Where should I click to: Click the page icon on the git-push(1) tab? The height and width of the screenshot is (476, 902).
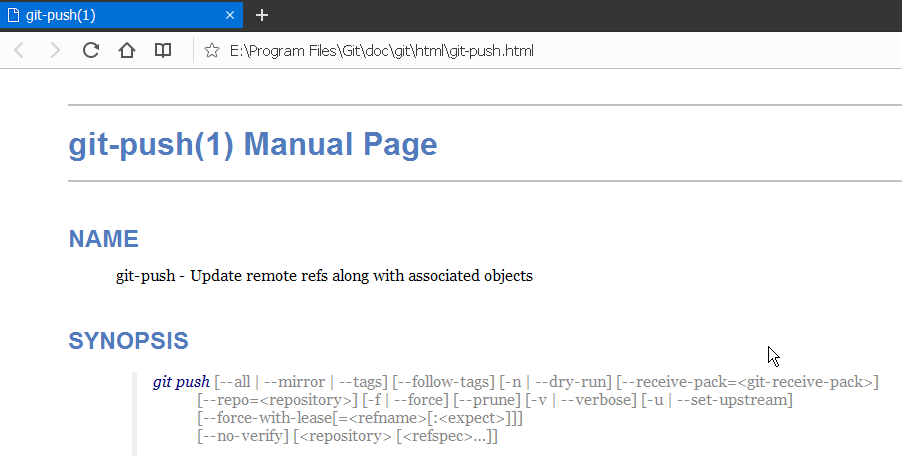(13, 15)
